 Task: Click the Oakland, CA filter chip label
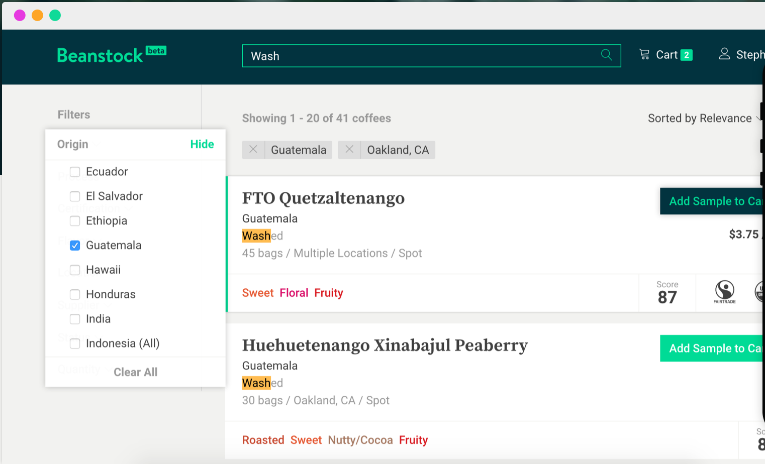point(398,150)
